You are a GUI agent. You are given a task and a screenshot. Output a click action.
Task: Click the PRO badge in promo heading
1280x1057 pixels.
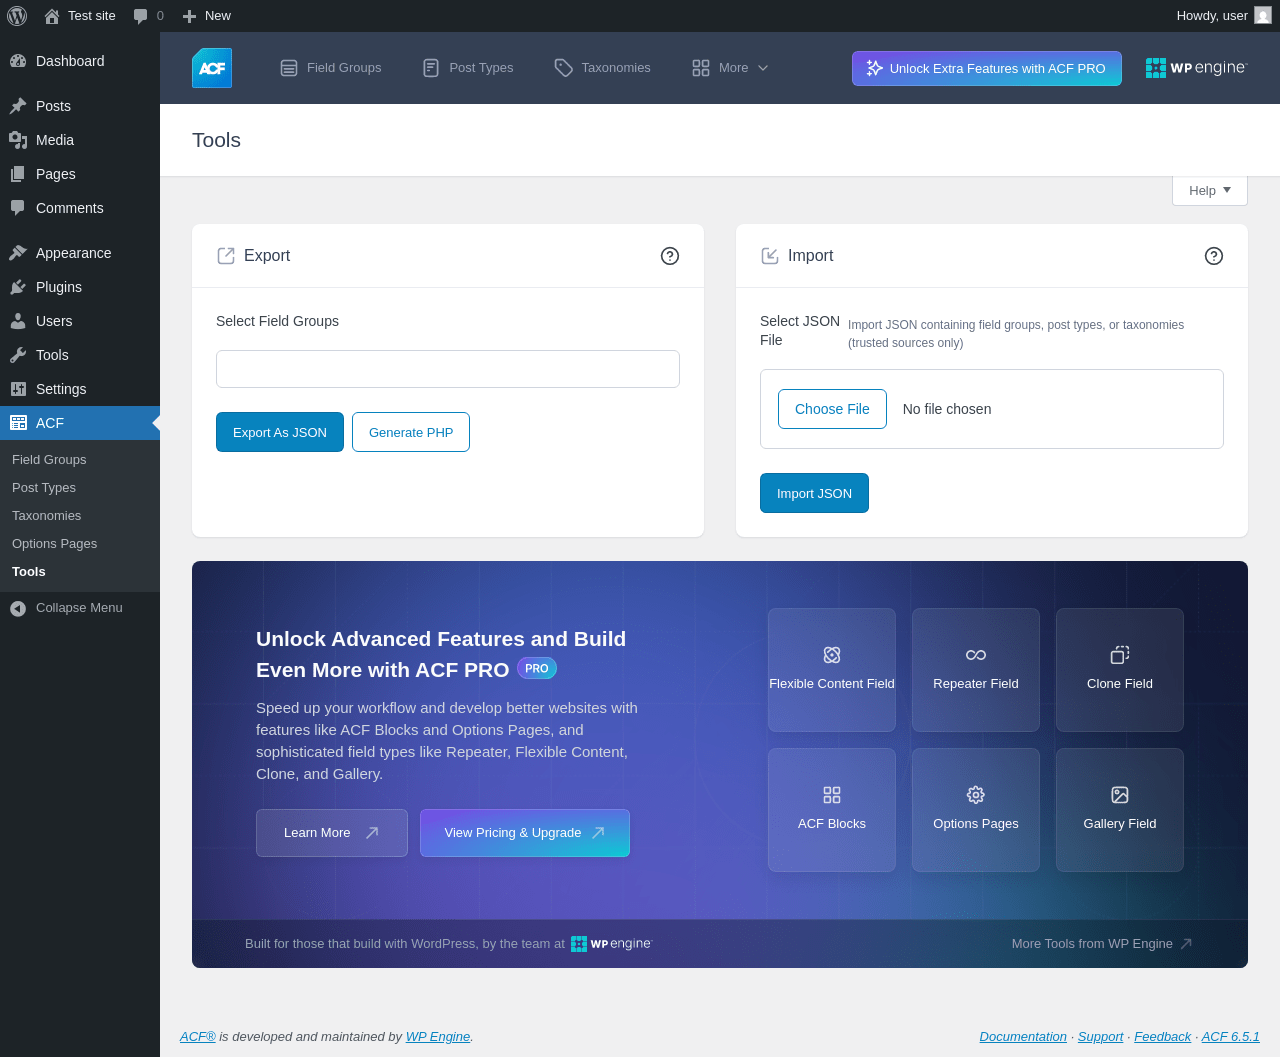(537, 668)
